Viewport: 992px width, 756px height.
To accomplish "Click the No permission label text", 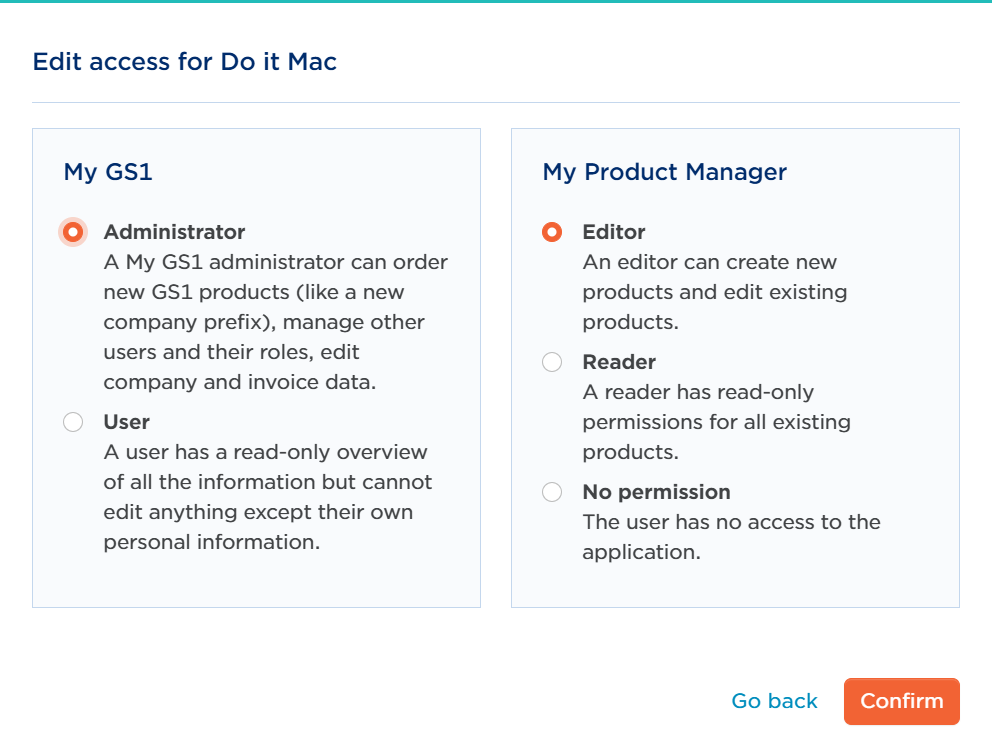I will (656, 492).
